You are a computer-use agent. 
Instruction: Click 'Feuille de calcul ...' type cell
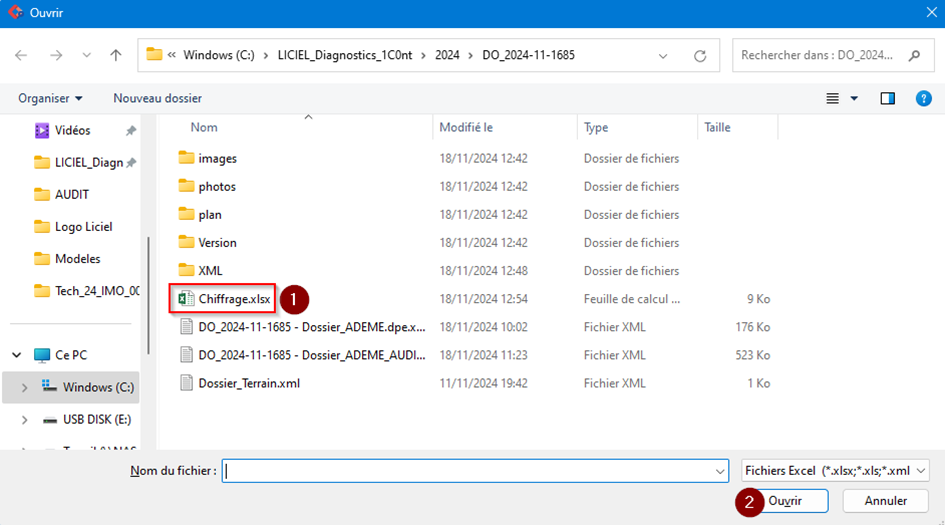632,299
